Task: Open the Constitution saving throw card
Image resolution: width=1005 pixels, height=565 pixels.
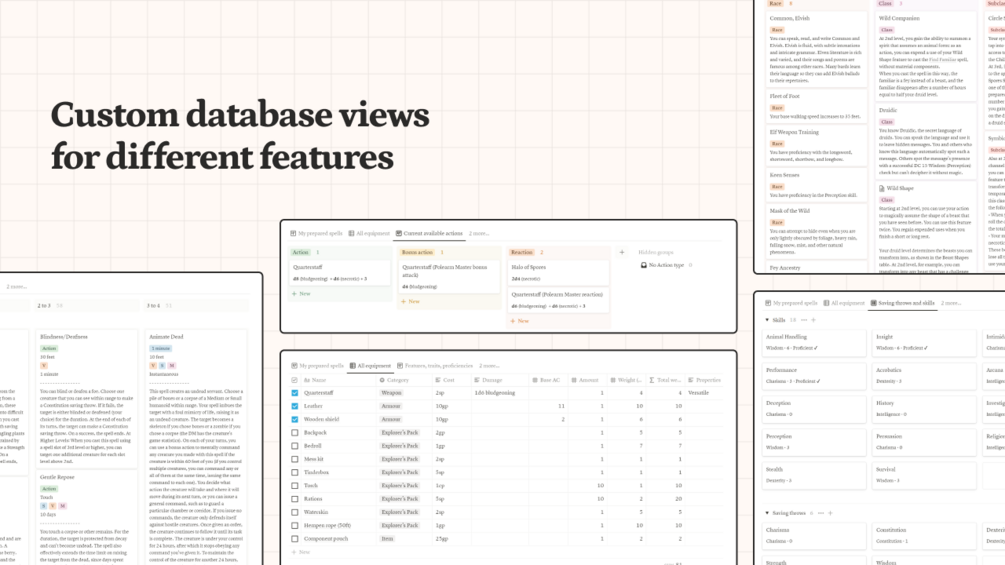Action: (924, 536)
